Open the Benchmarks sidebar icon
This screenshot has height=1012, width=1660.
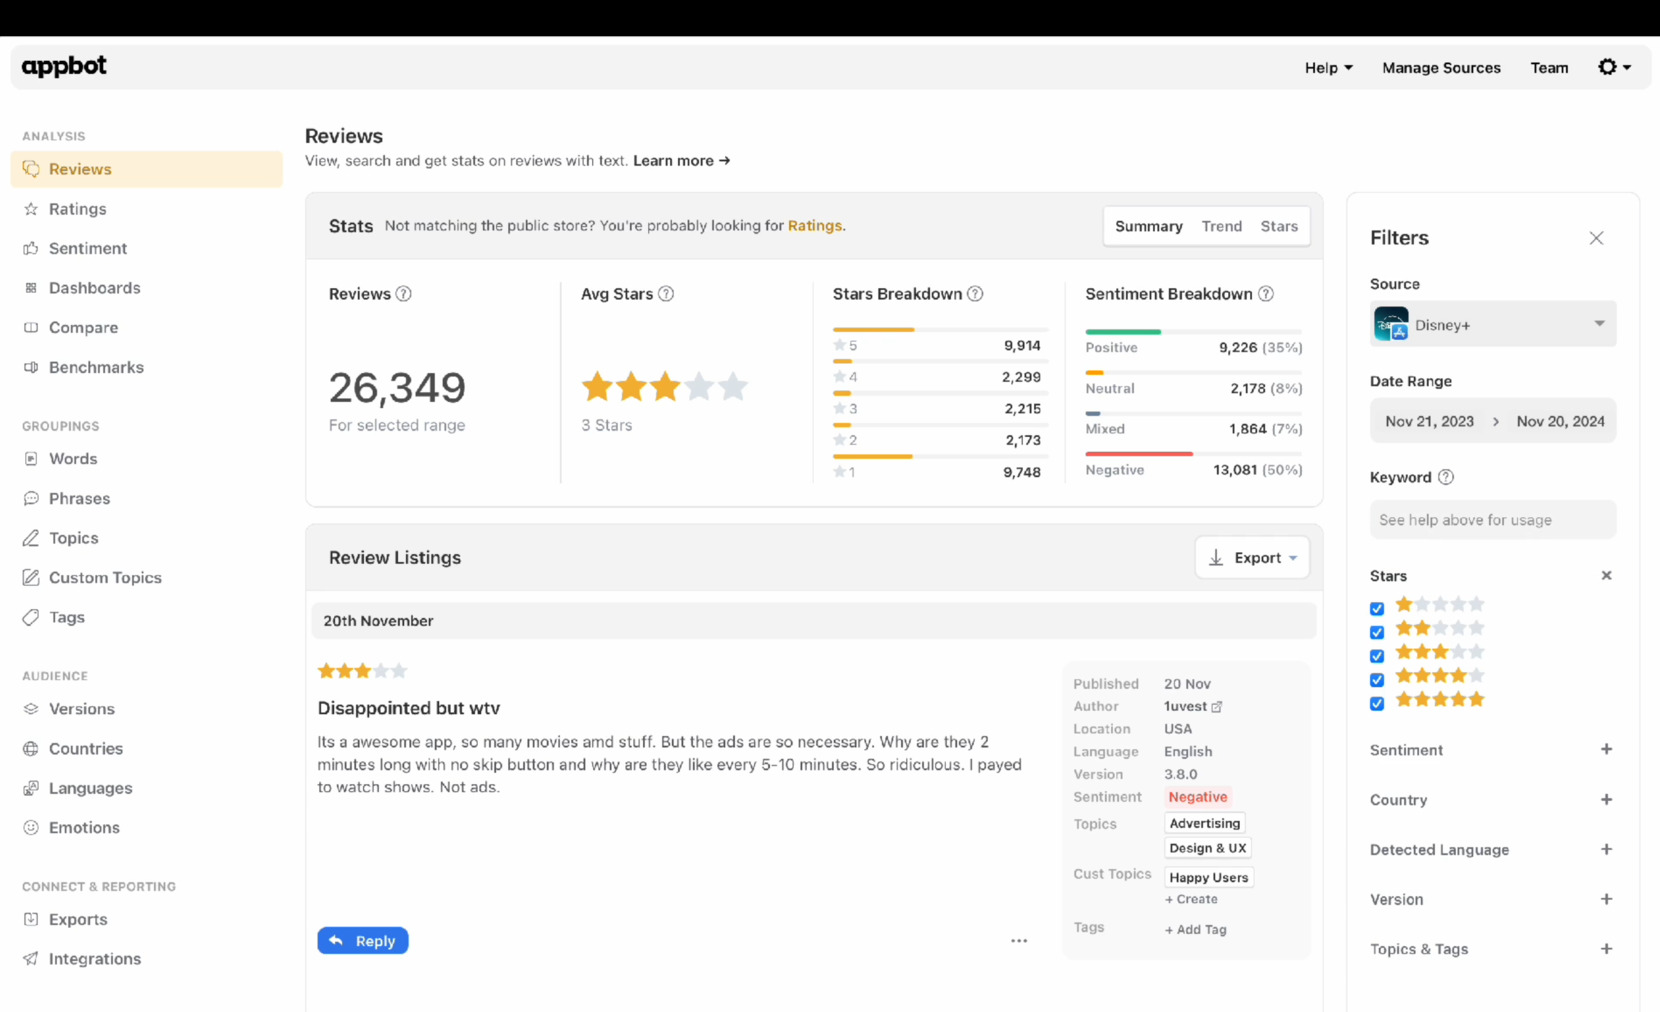[x=31, y=367]
